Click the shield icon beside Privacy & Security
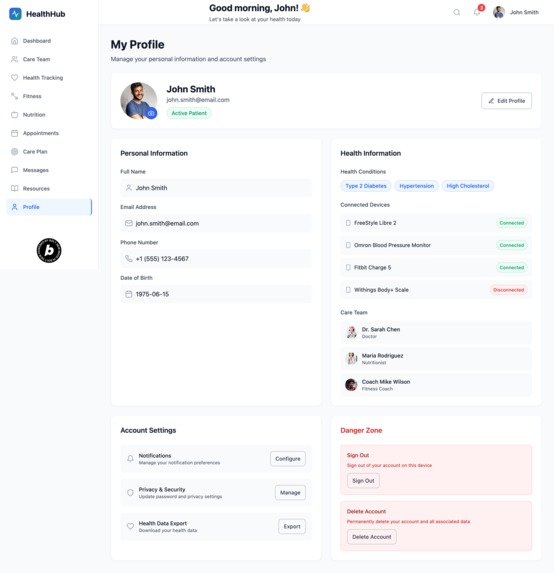 (x=130, y=493)
